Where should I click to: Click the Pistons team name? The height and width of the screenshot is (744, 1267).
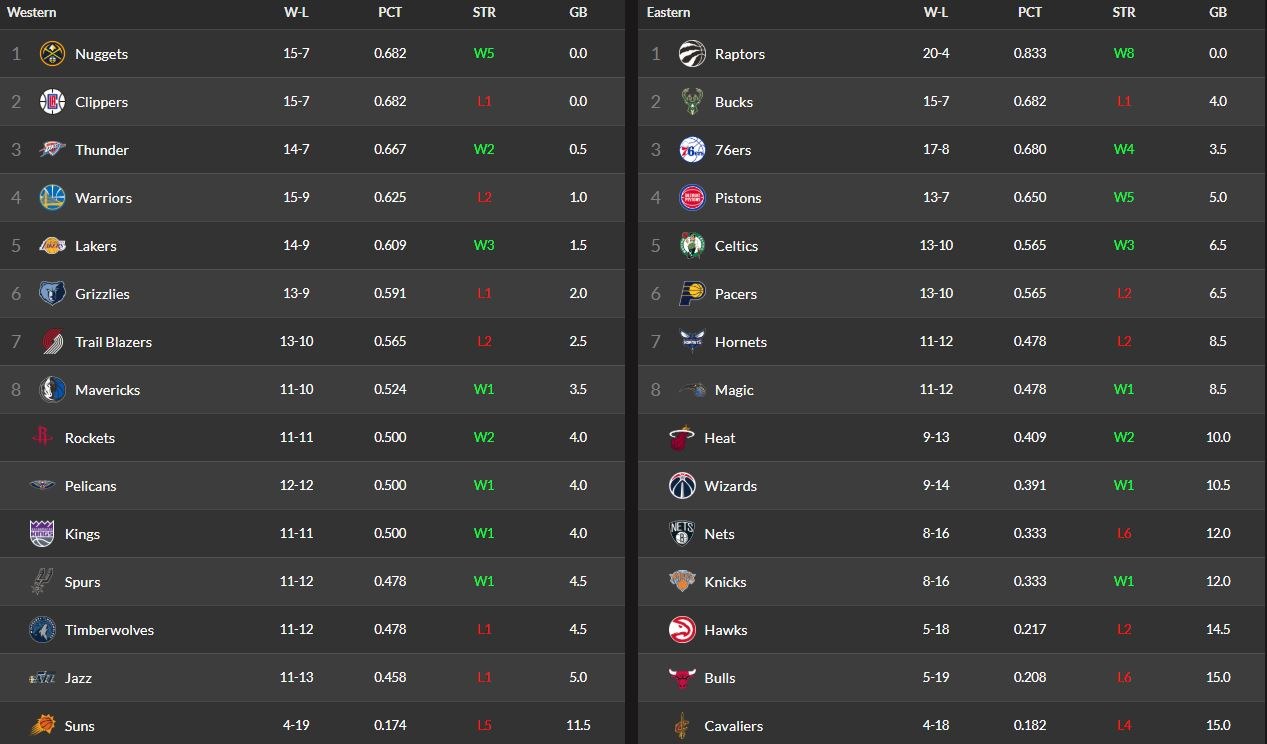(x=738, y=198)
